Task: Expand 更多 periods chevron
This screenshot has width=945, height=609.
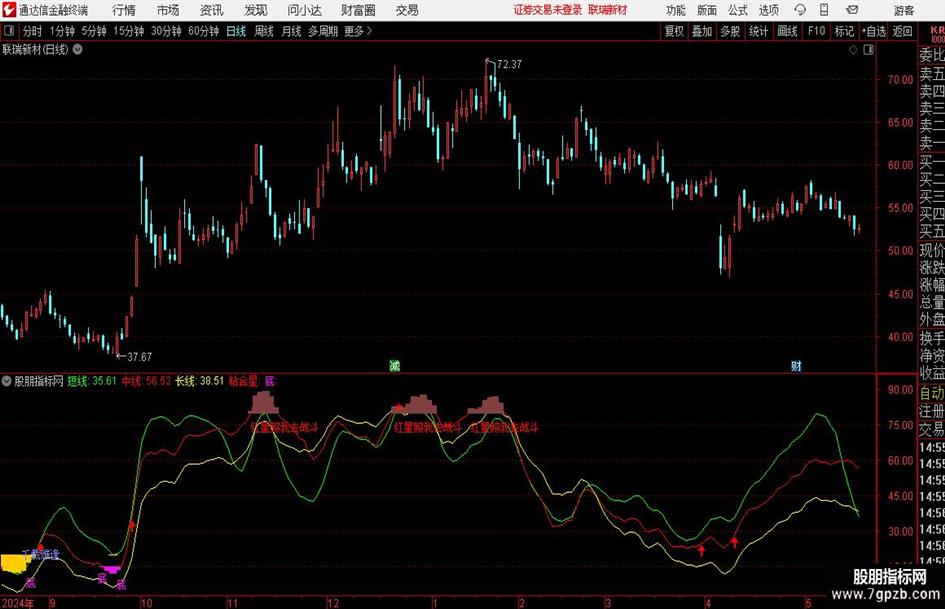Action: coord(358,31)
